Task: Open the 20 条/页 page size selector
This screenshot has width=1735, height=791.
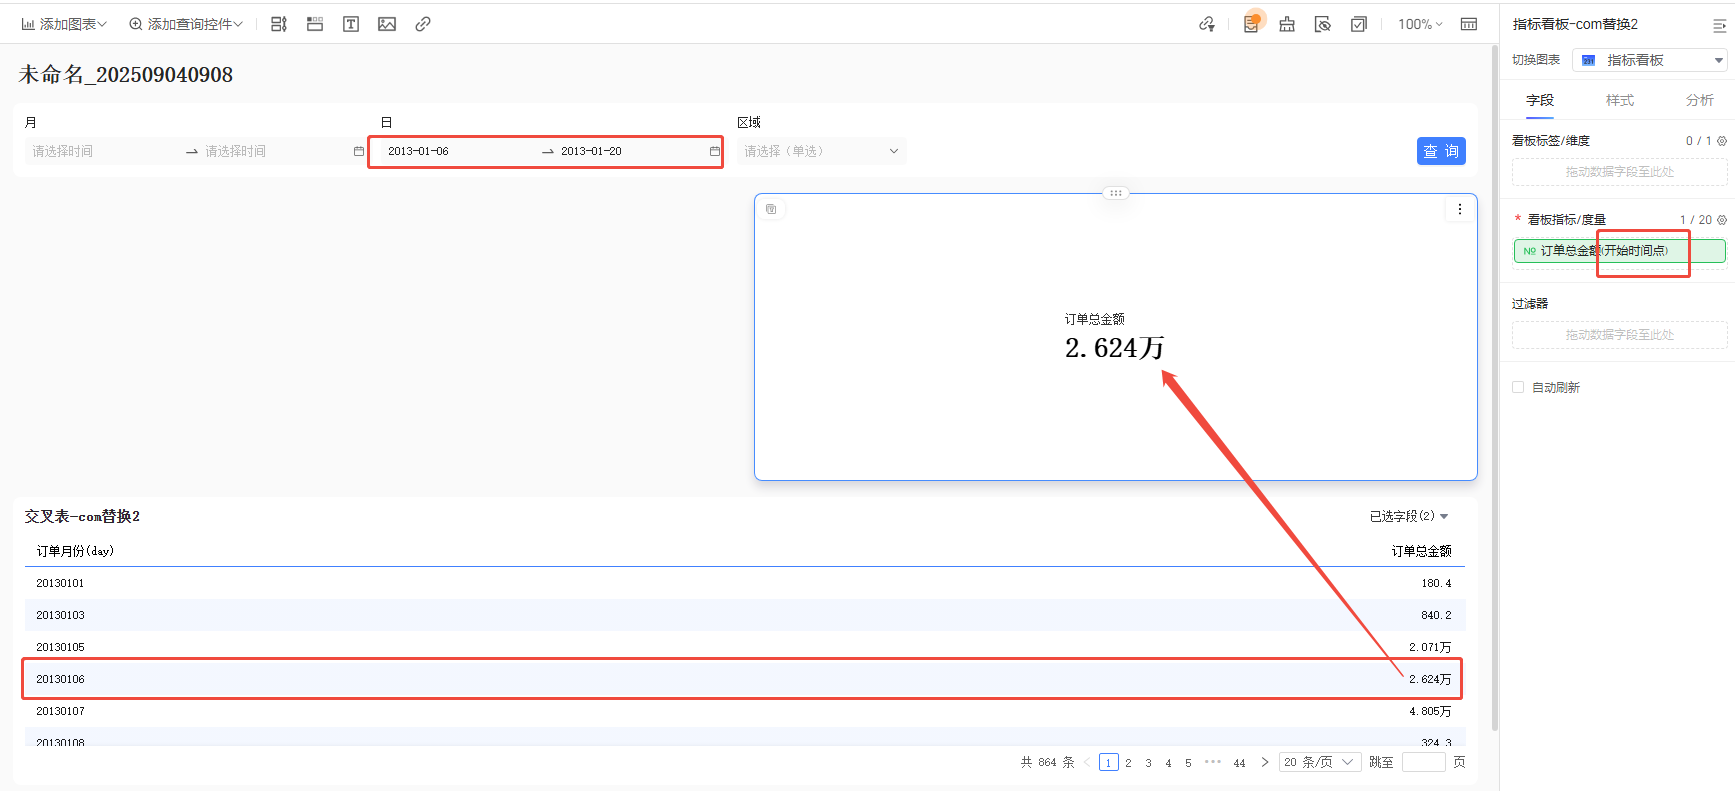Action: click(x=1319, y=762)
